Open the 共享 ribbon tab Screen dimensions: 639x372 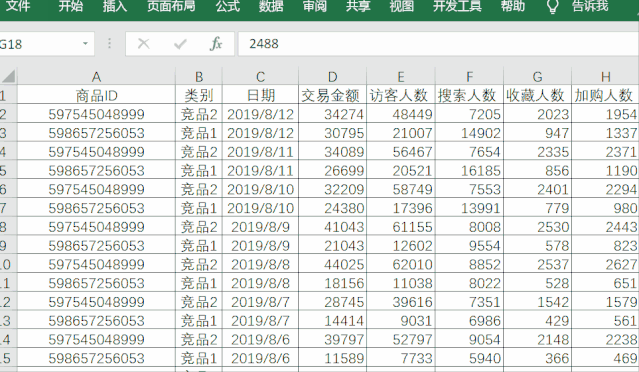click(358, 6)
